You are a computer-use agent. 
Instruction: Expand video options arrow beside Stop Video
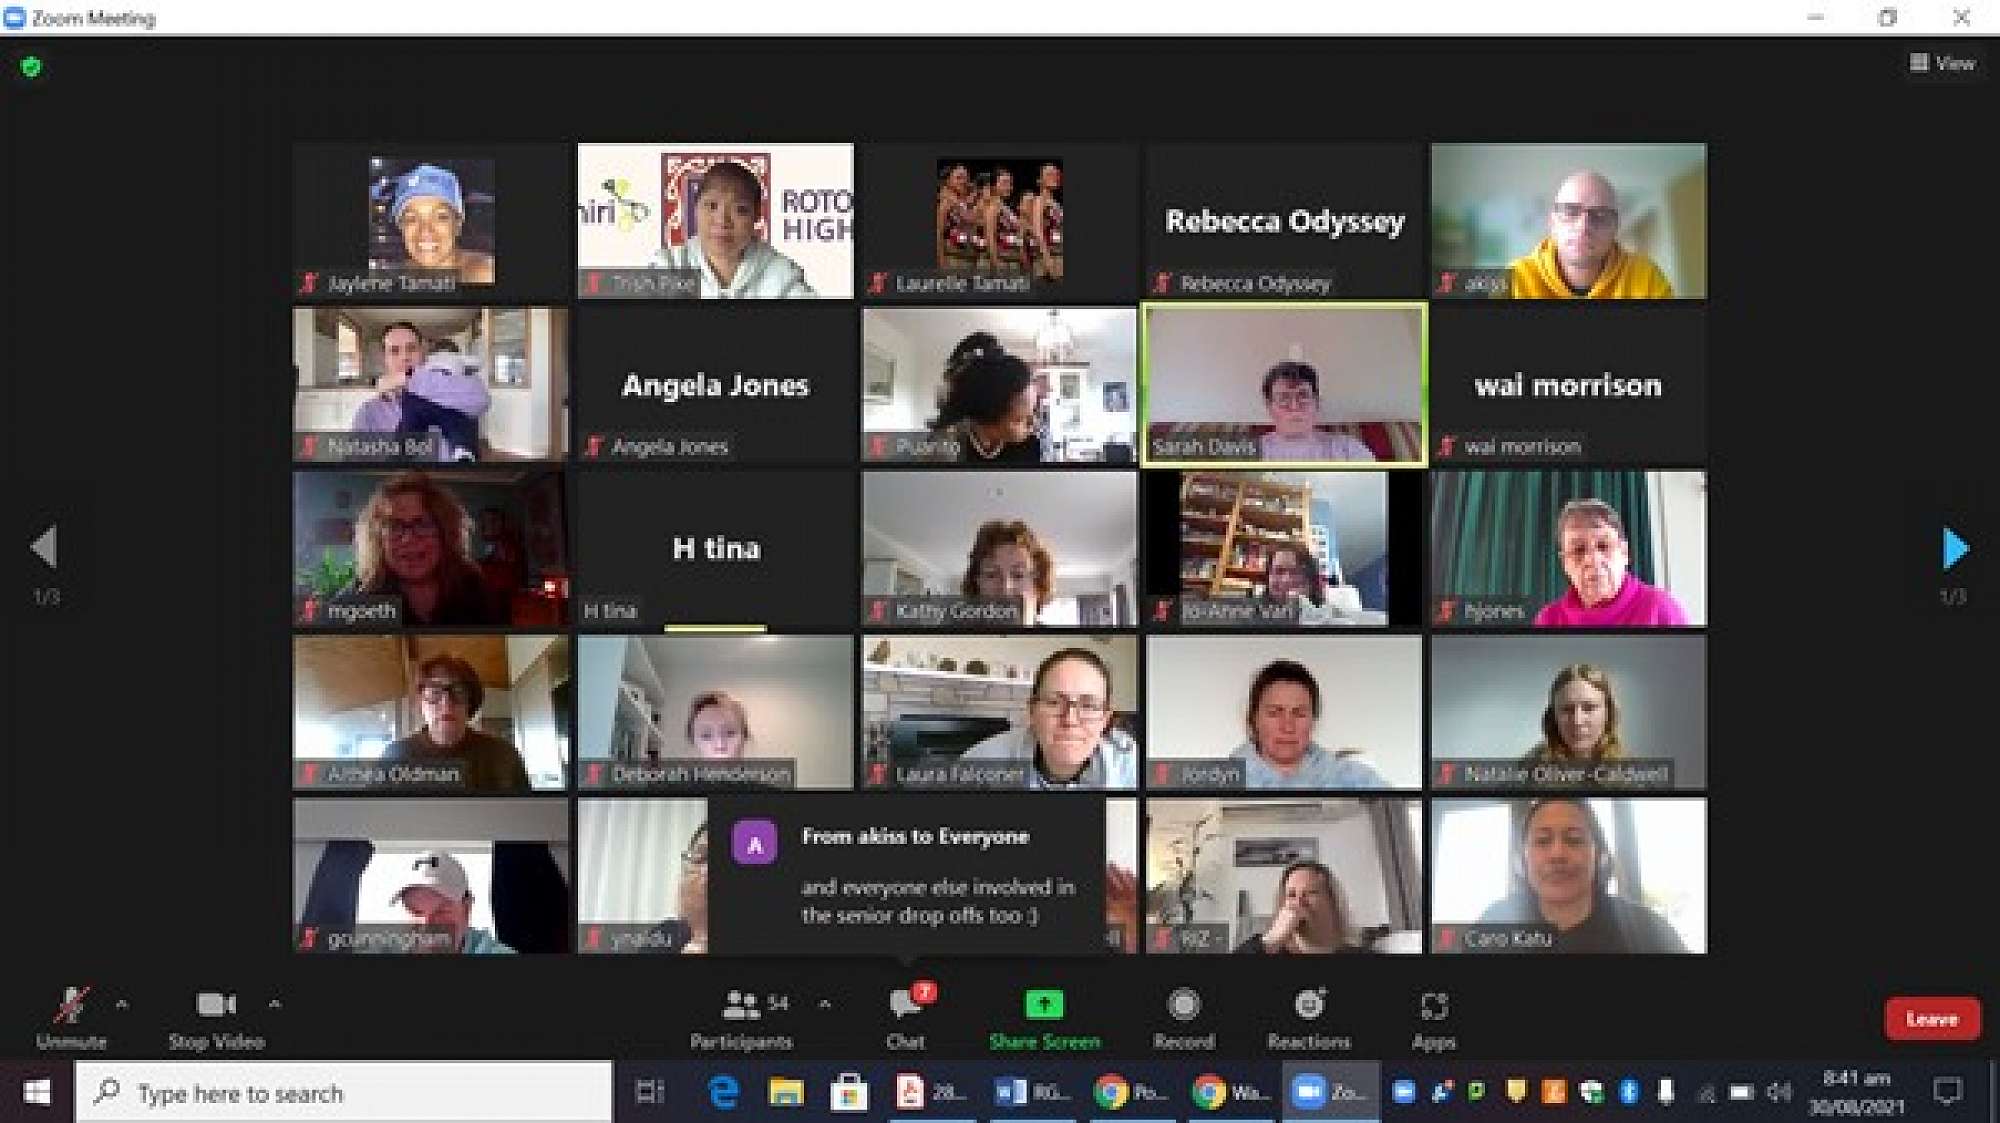tap(275, 1003)
